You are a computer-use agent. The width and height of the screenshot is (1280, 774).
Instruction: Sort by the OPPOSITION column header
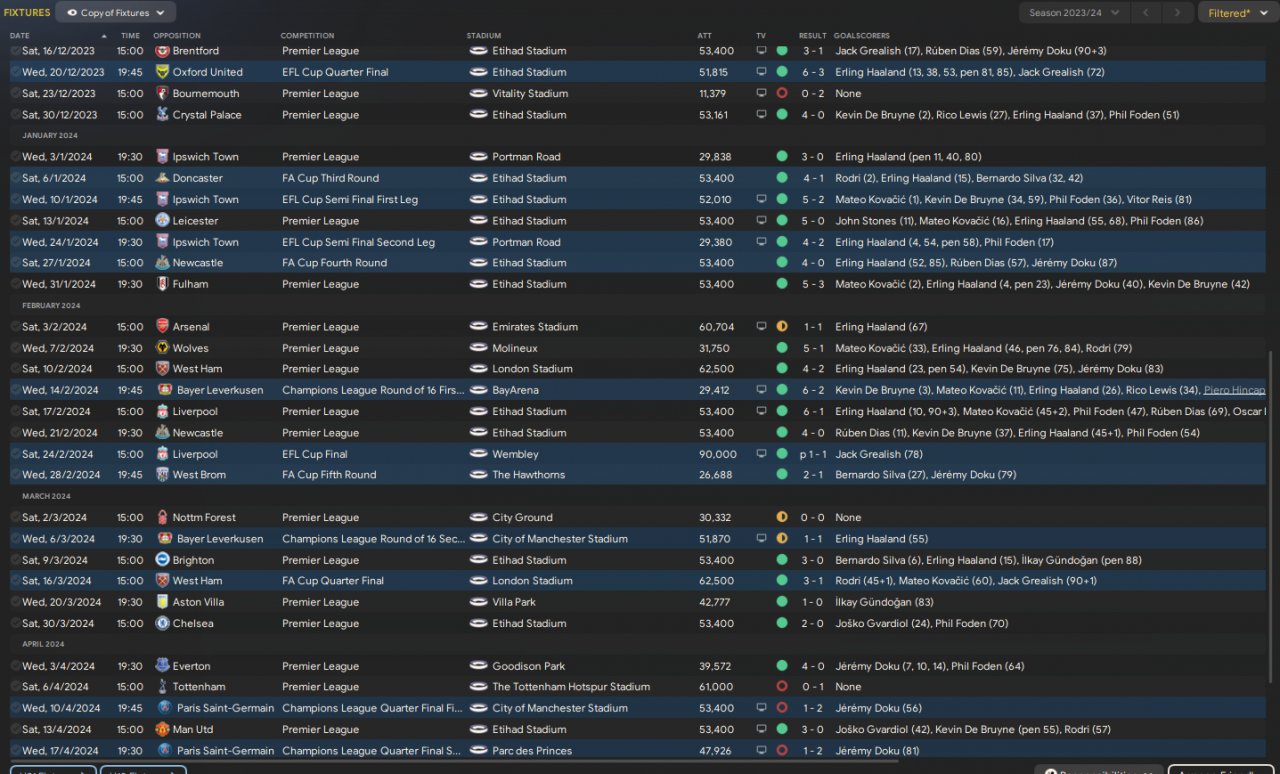(x=177, y=36)
